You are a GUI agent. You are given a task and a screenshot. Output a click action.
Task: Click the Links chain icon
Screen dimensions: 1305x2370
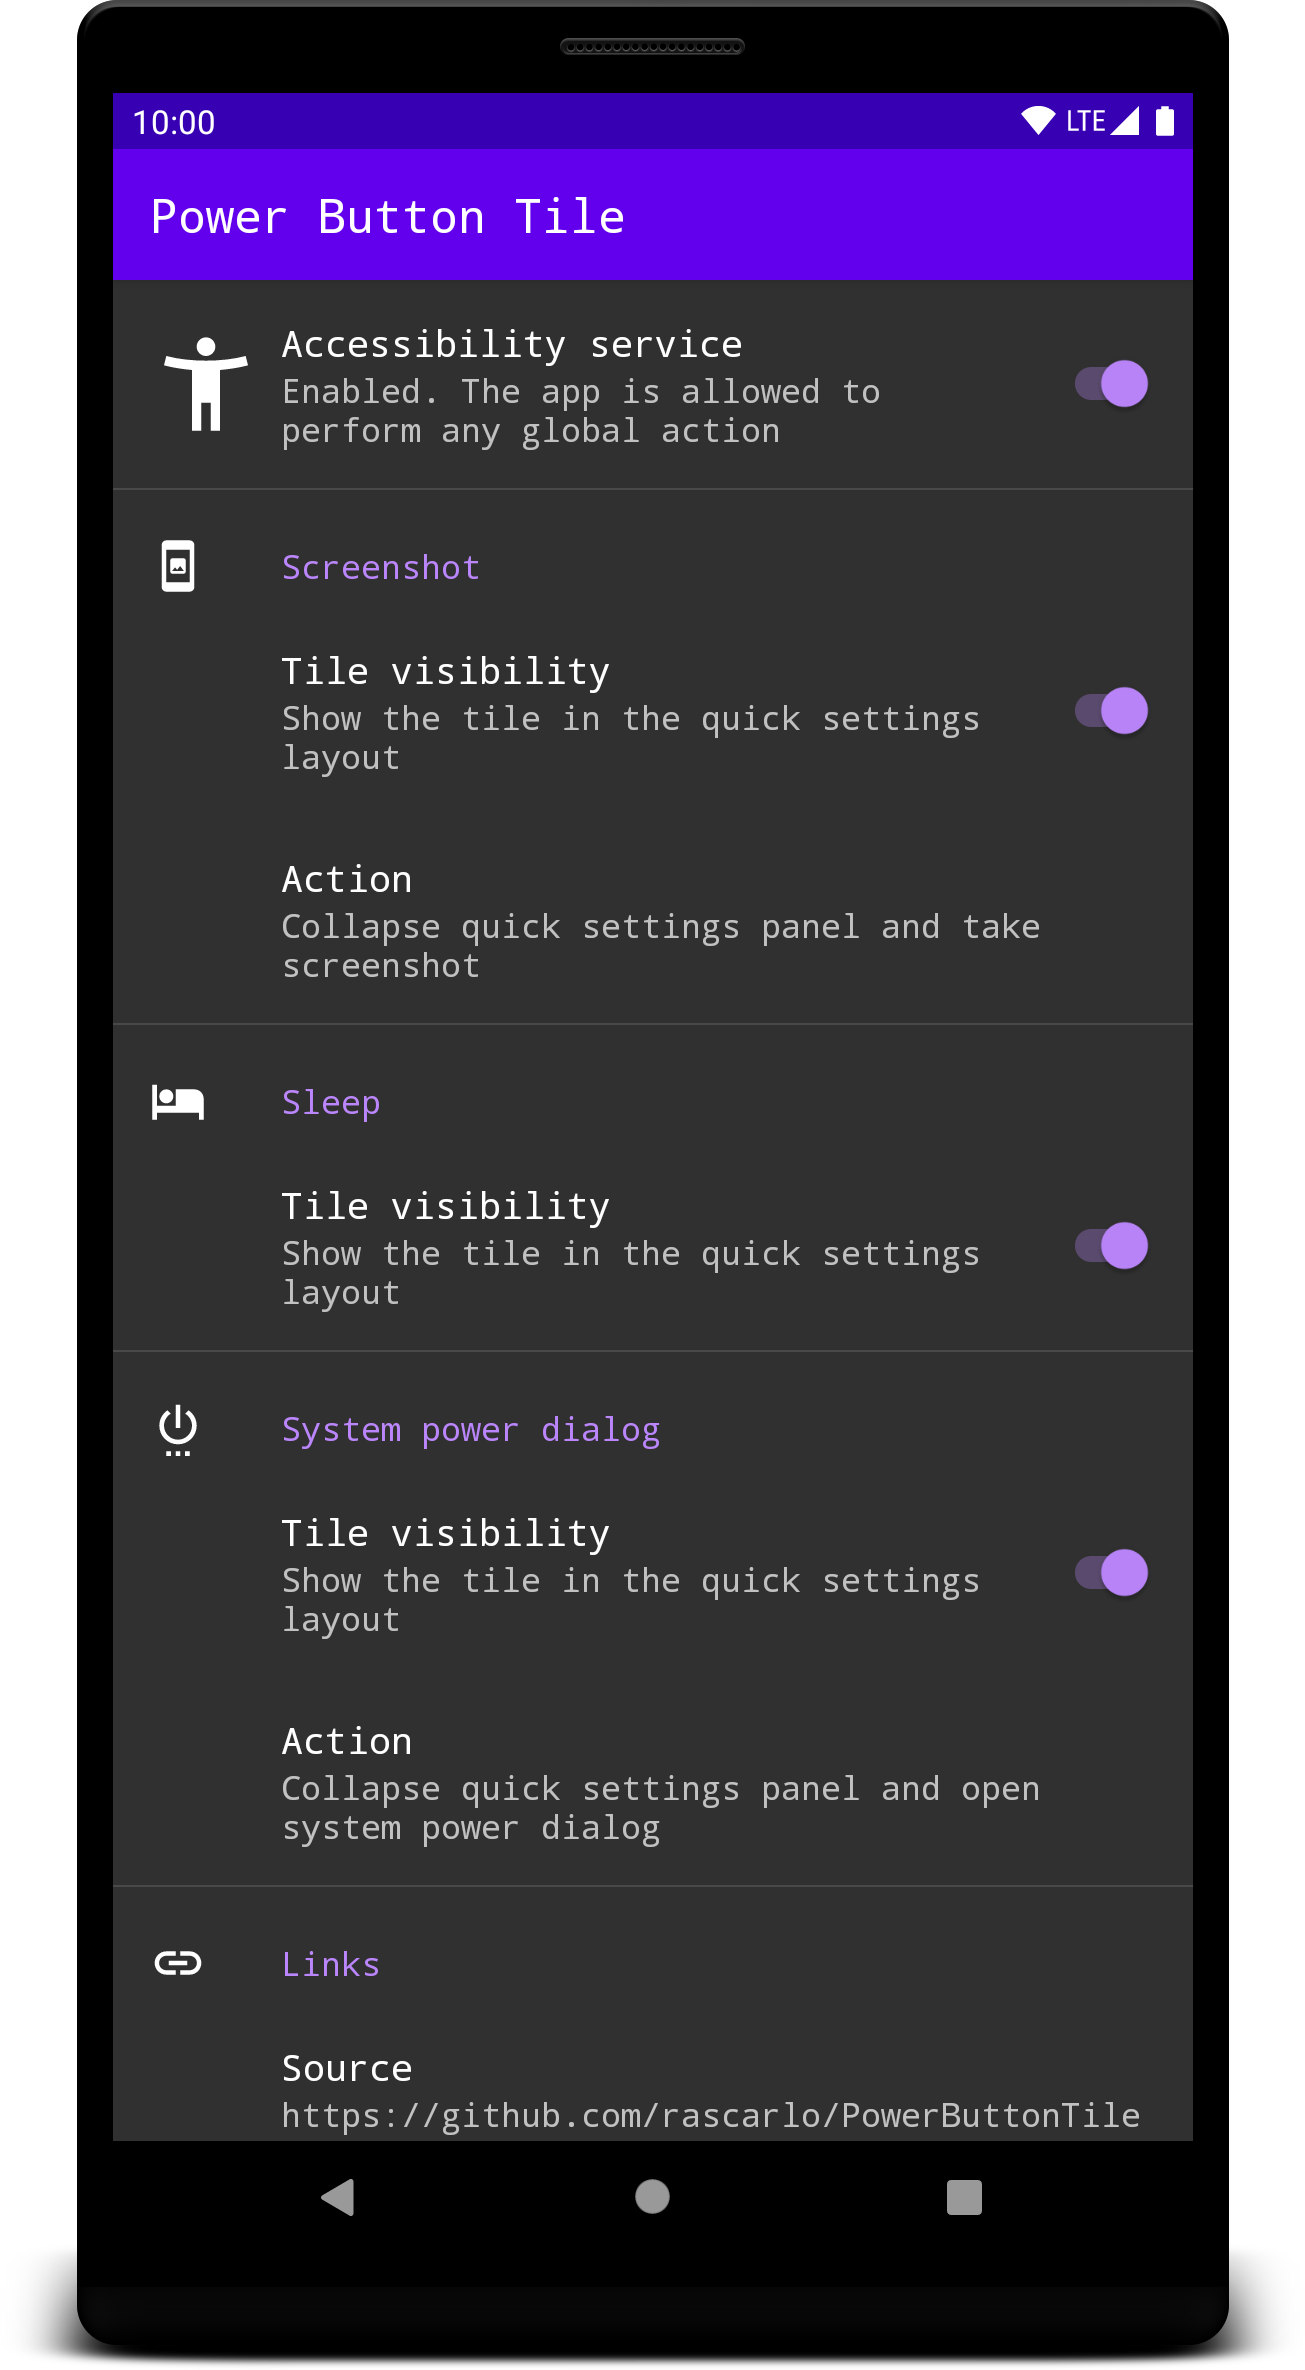point(178,1963)
